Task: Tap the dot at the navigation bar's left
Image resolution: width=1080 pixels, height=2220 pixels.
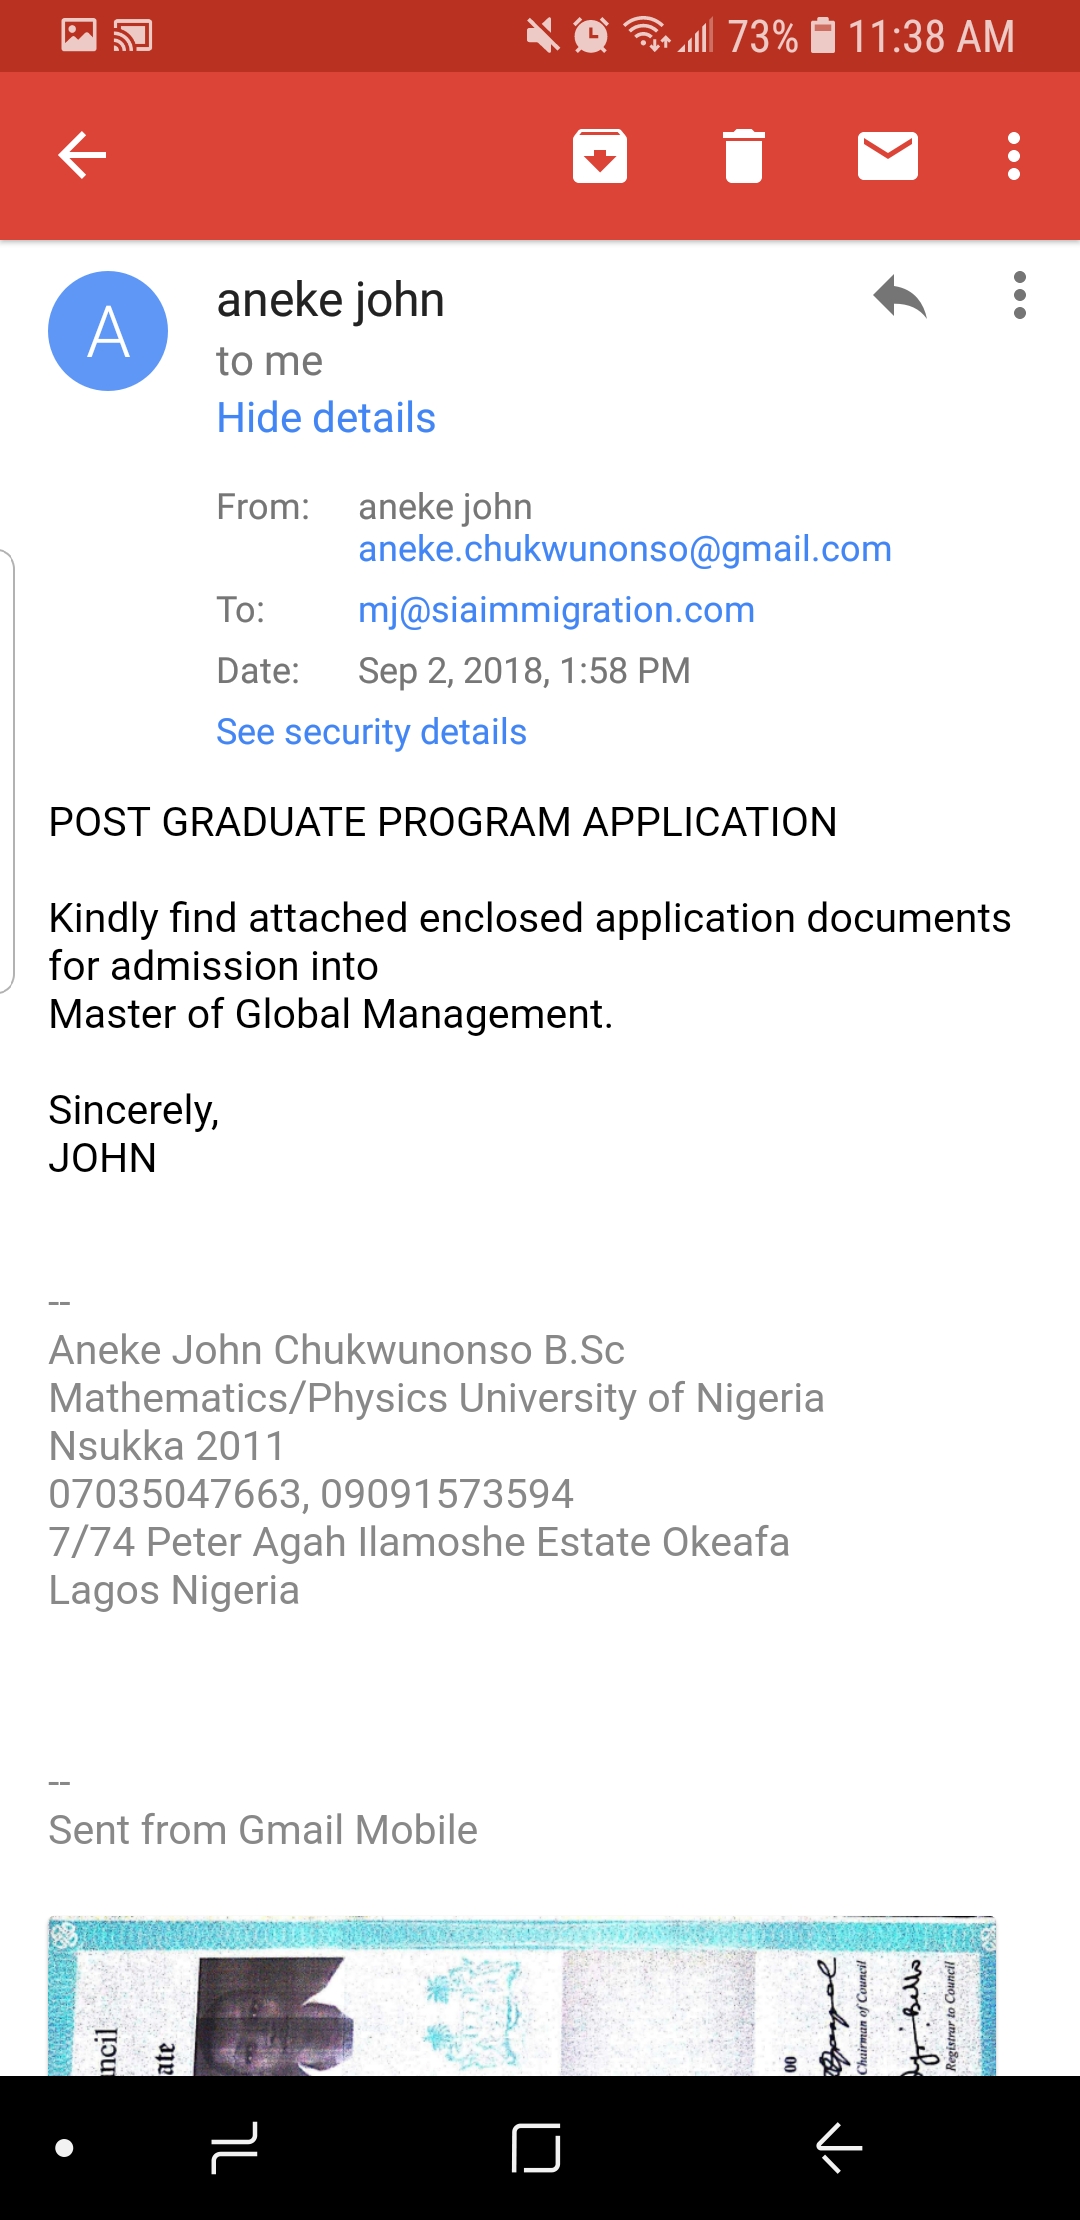Action: click(x=64, y=2148)
